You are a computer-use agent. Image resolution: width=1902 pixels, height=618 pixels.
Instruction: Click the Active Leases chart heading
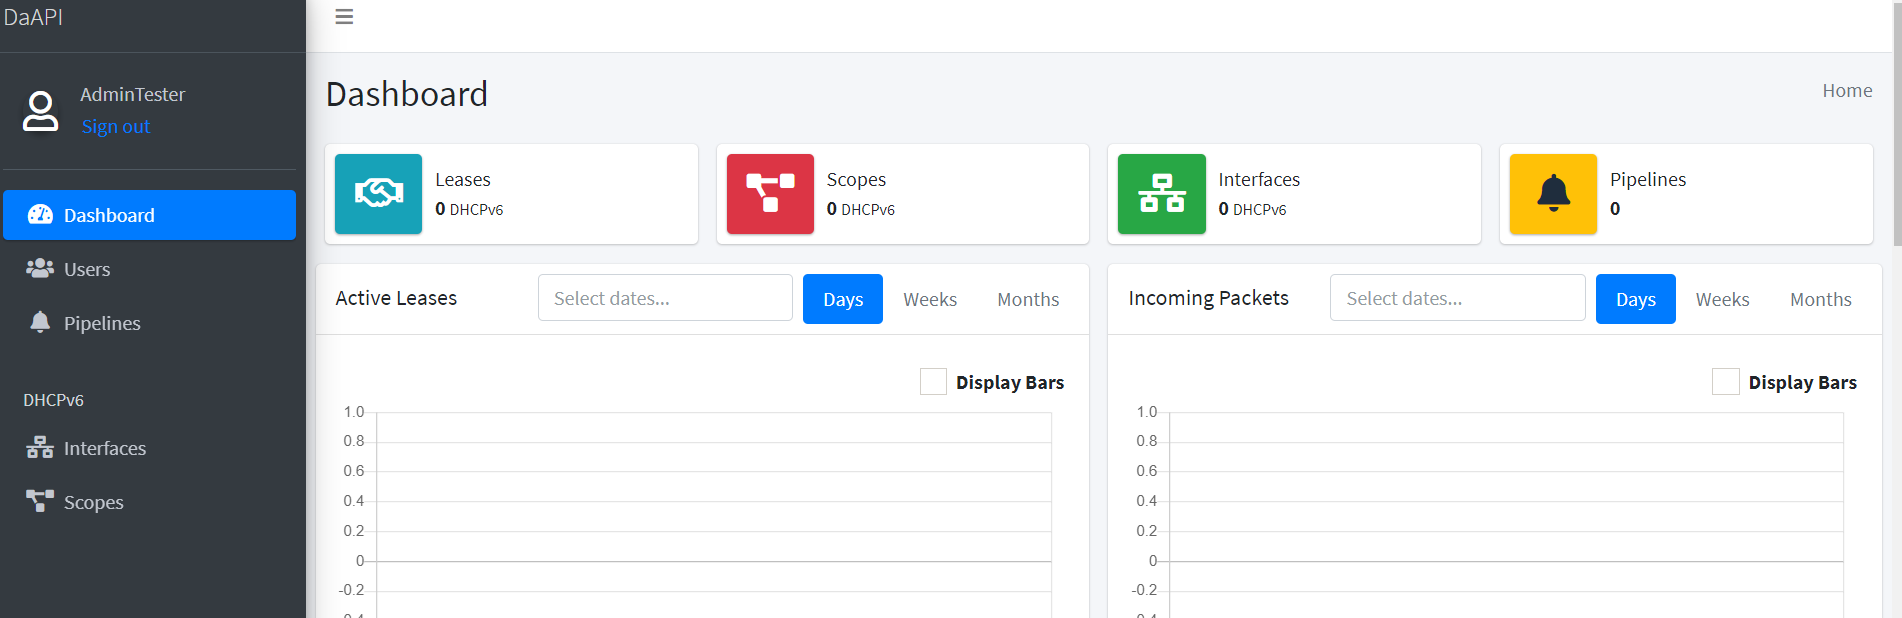[x=396, y=298]
